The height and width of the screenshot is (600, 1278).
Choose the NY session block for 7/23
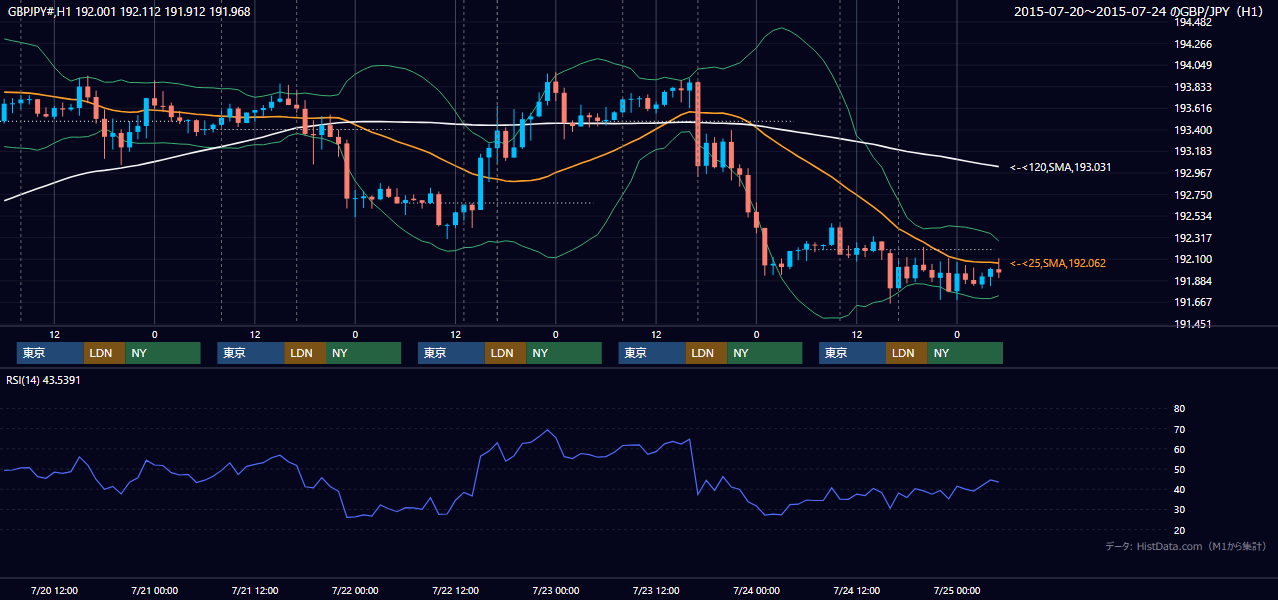click(765, 353)
